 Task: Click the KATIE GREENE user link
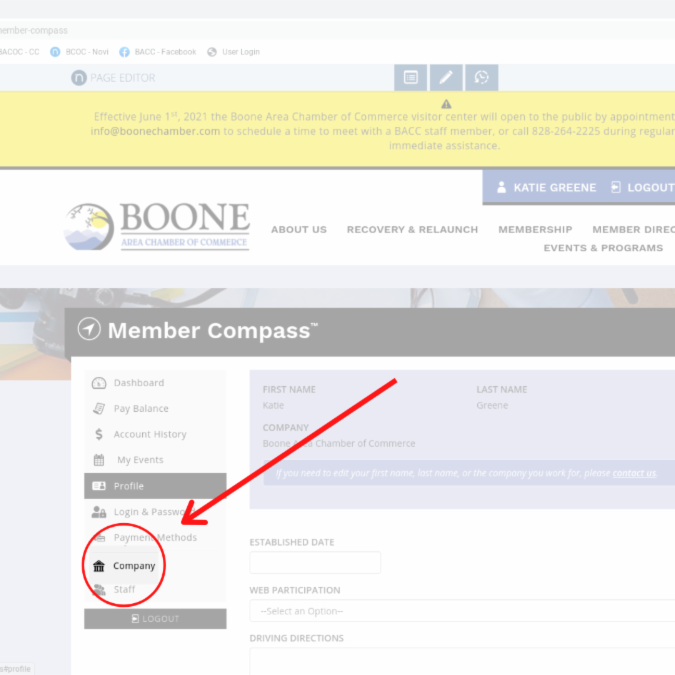(x=554, y=188)
